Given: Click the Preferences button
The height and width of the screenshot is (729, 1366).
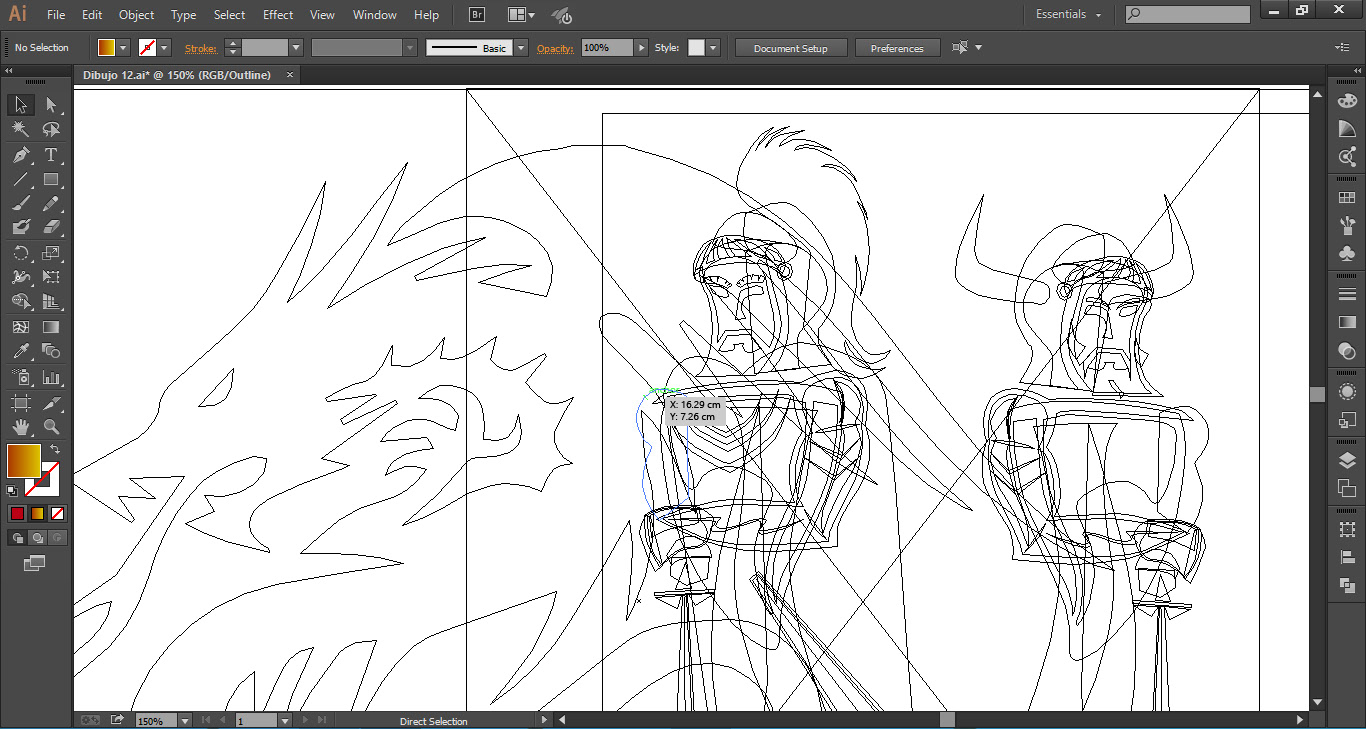Looking at the screenshot, I should click(896, 48).
